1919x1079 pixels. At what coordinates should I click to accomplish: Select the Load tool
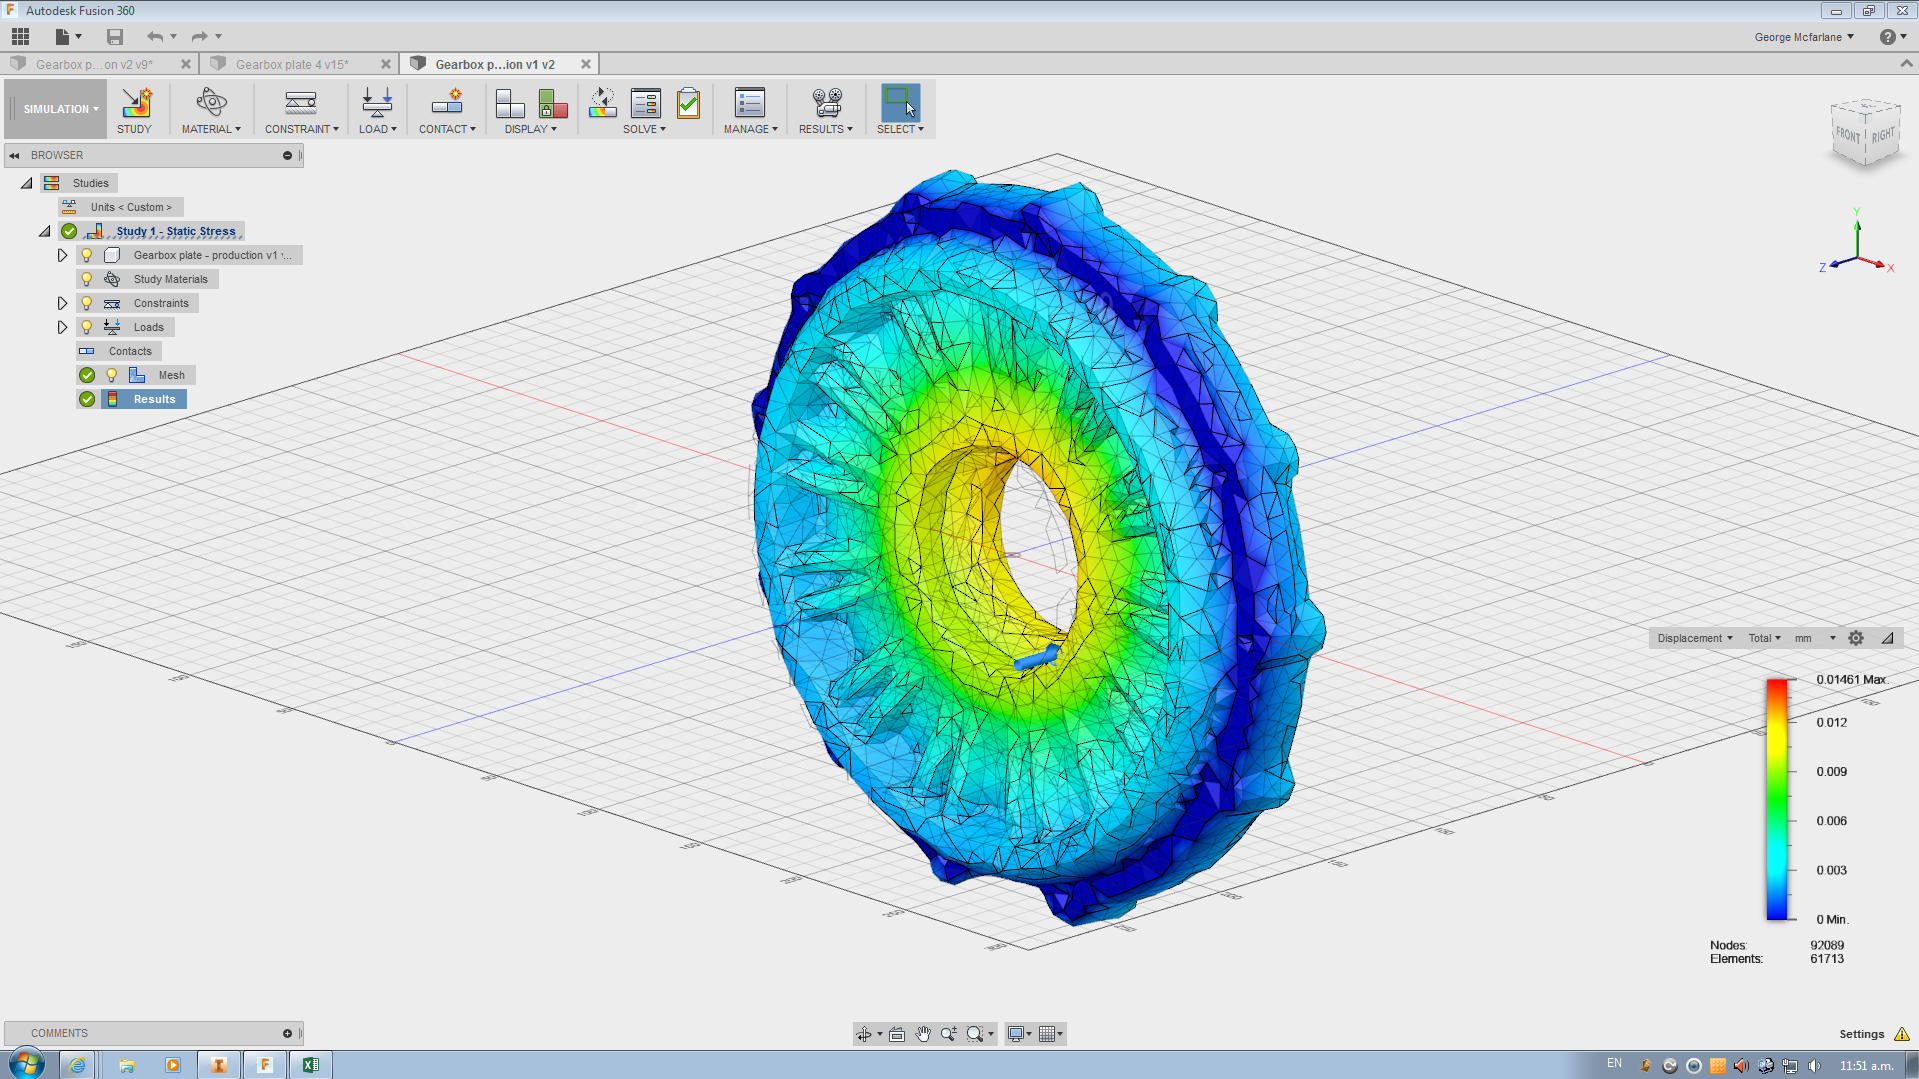[377, 108]
